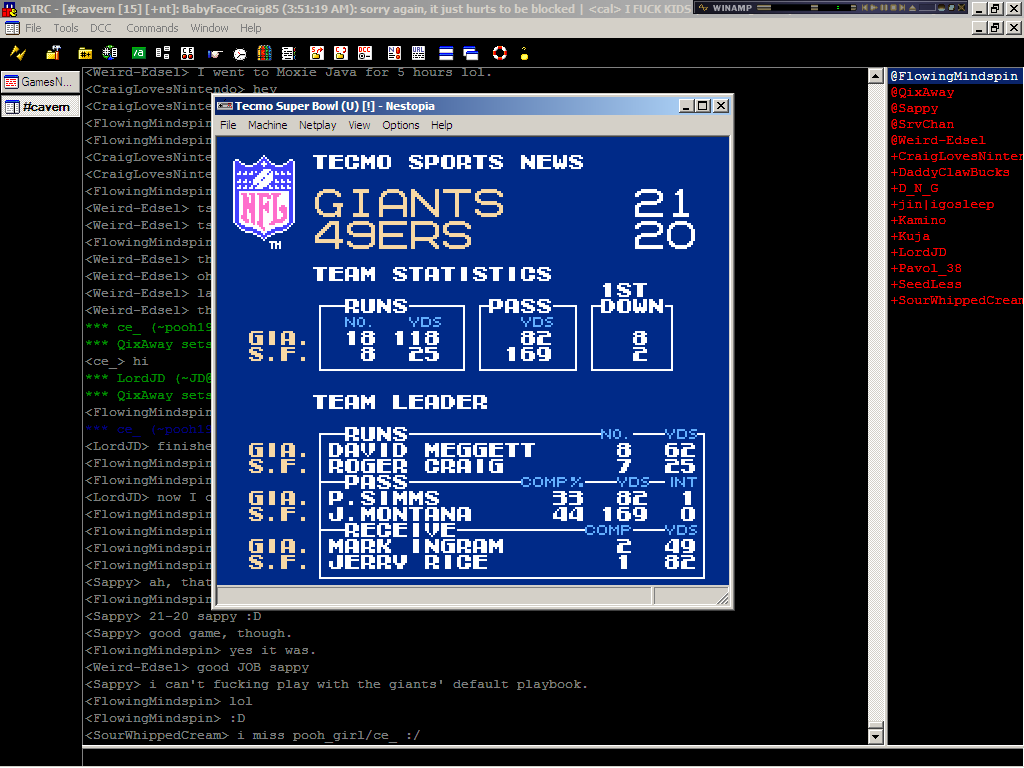Select the #cavern switchbar button
1024x768 pixels.
pyautogui.click(x=40, y=107)
